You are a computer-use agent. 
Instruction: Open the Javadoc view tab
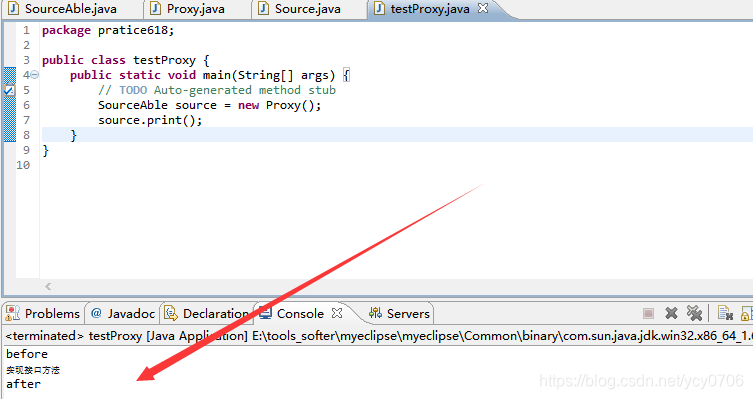tap(123, 314)
